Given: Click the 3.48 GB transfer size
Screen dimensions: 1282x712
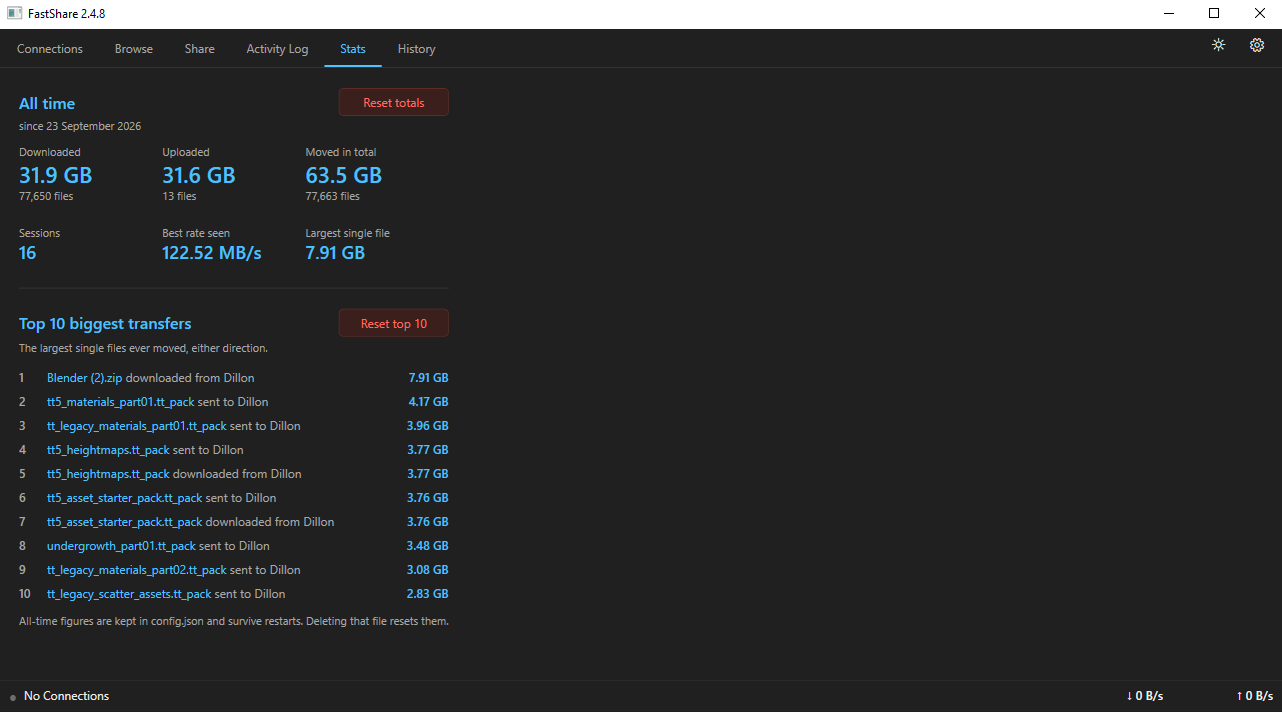Looking at the screenshot, I should click(x=428, y=546).
